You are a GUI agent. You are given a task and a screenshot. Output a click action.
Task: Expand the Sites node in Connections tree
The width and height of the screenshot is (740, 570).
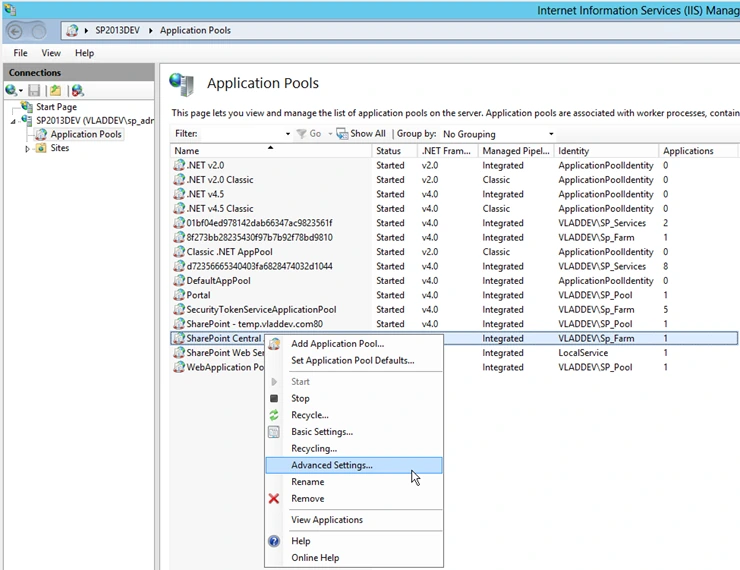click(x=27, y=149)
